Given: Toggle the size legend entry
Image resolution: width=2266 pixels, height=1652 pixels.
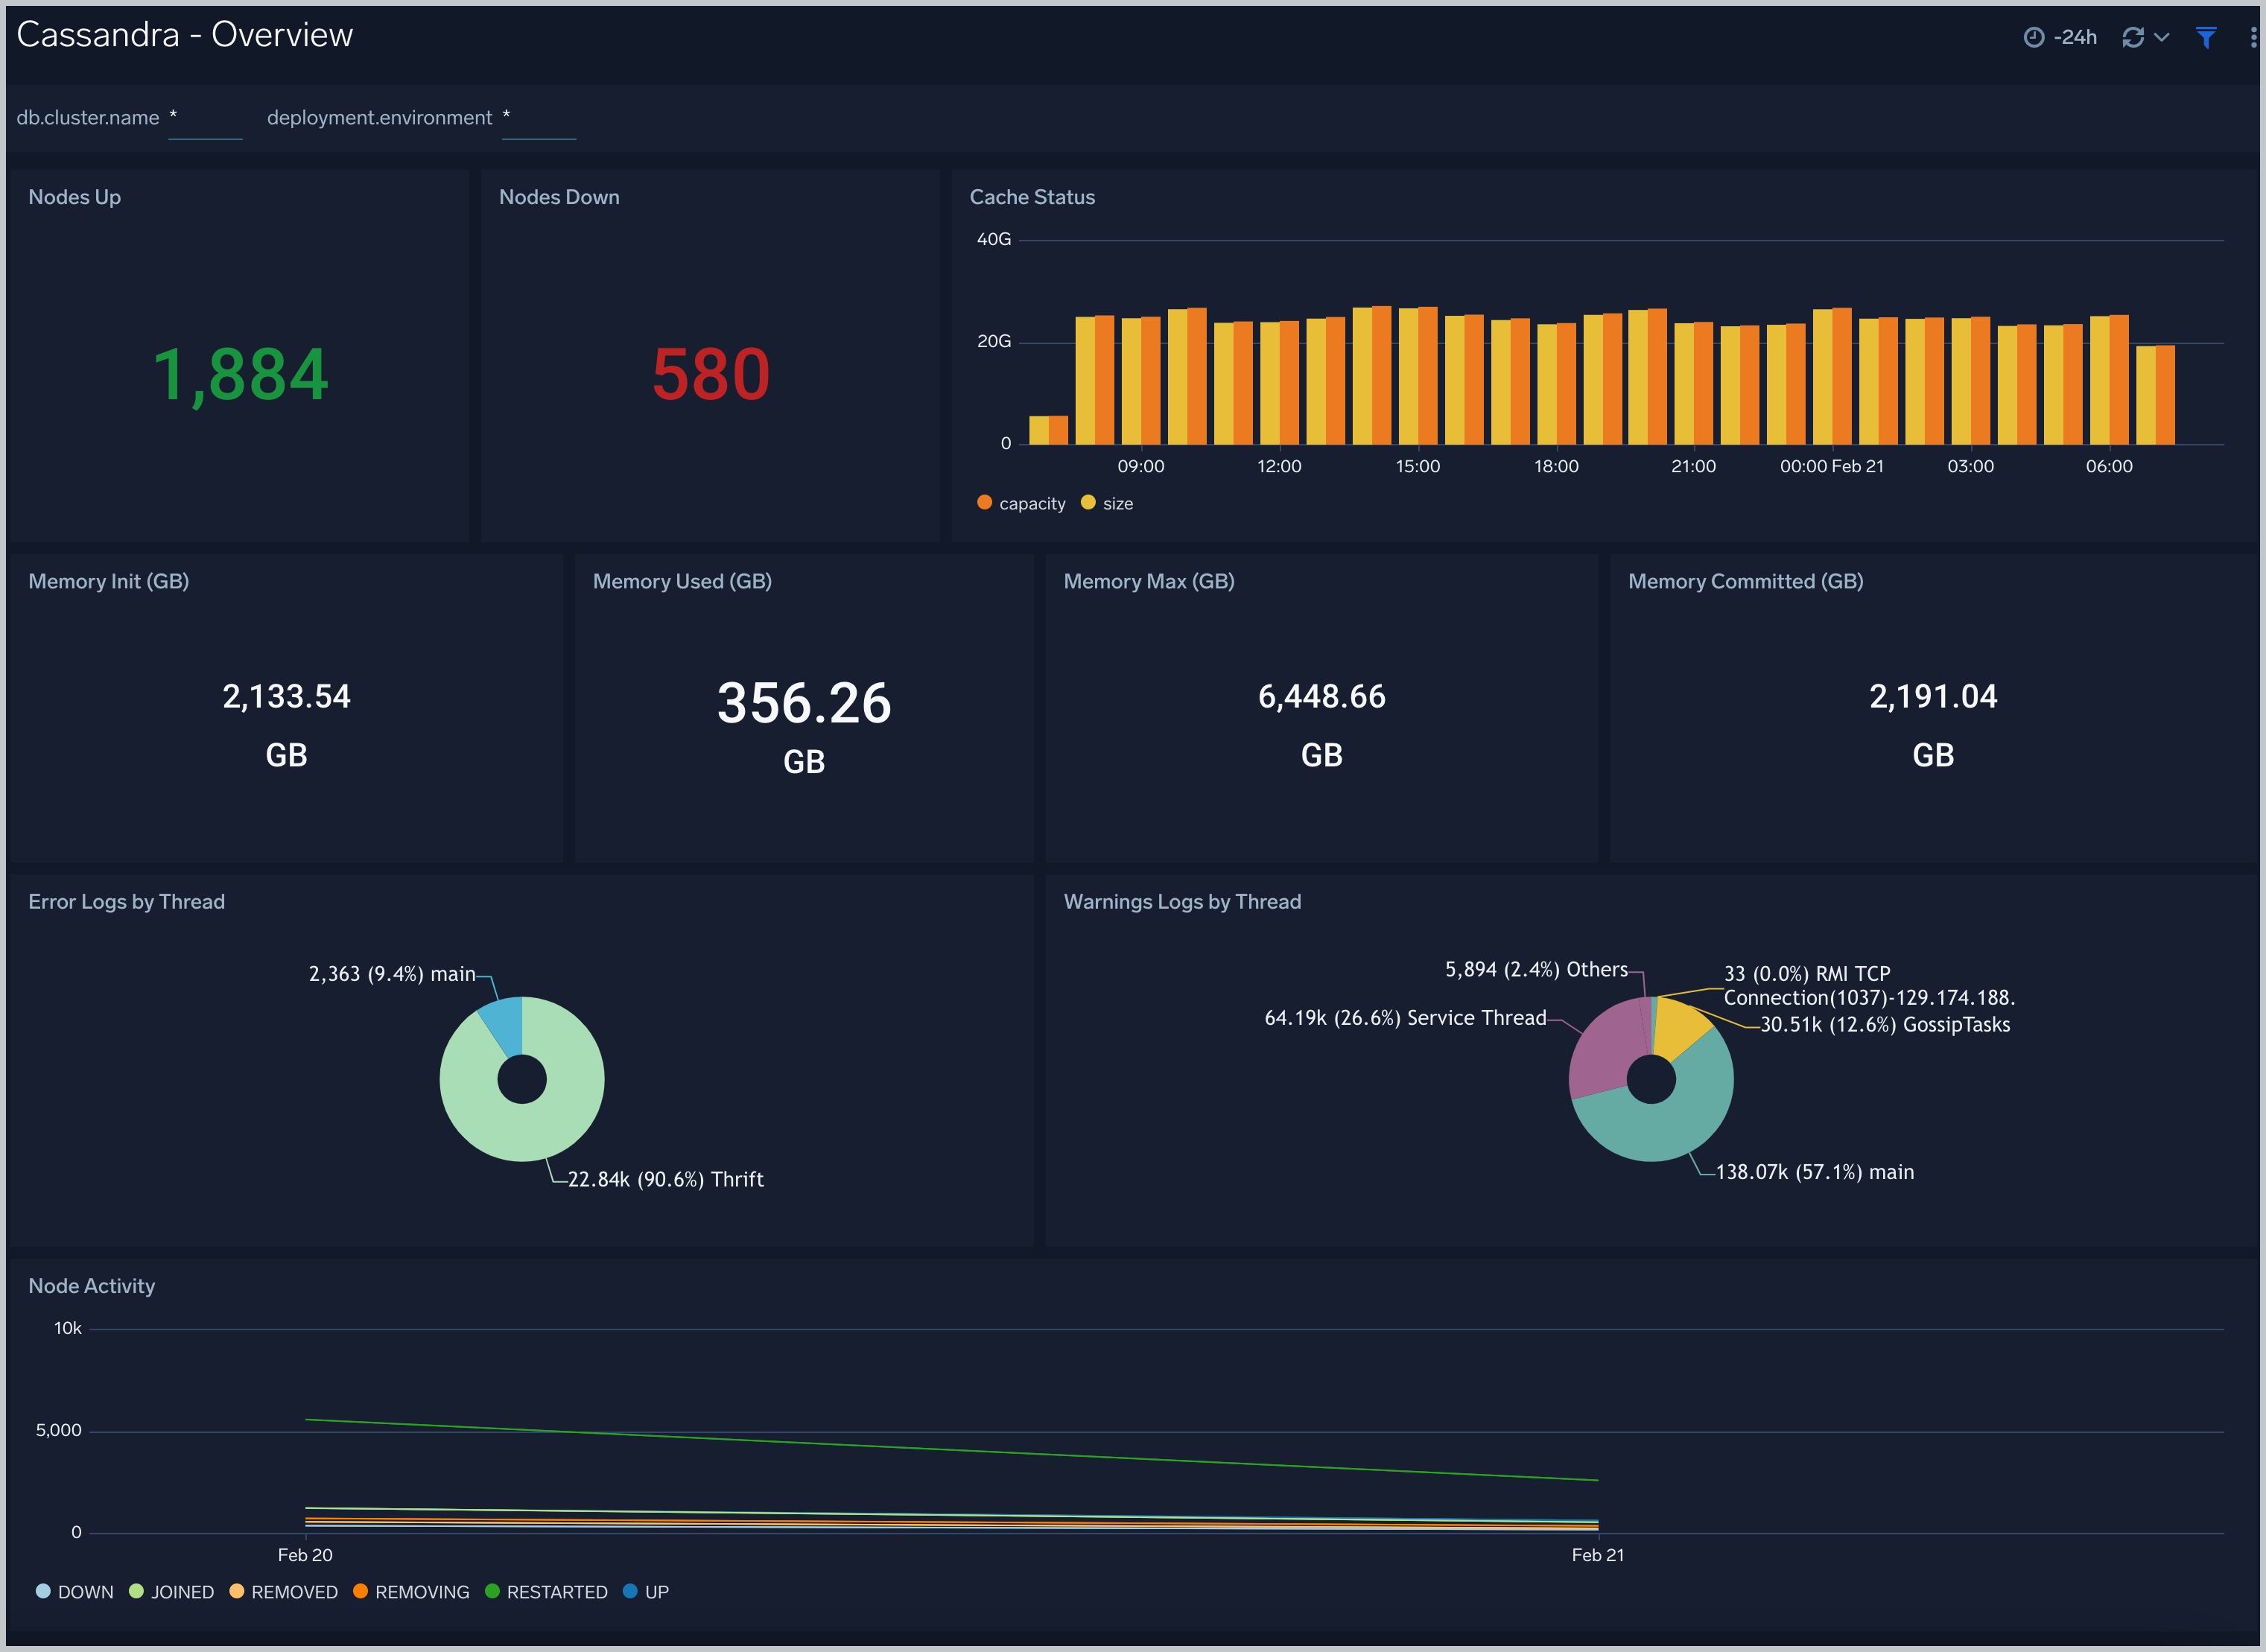Looking at the screenshot, I should pos(1107,503).
